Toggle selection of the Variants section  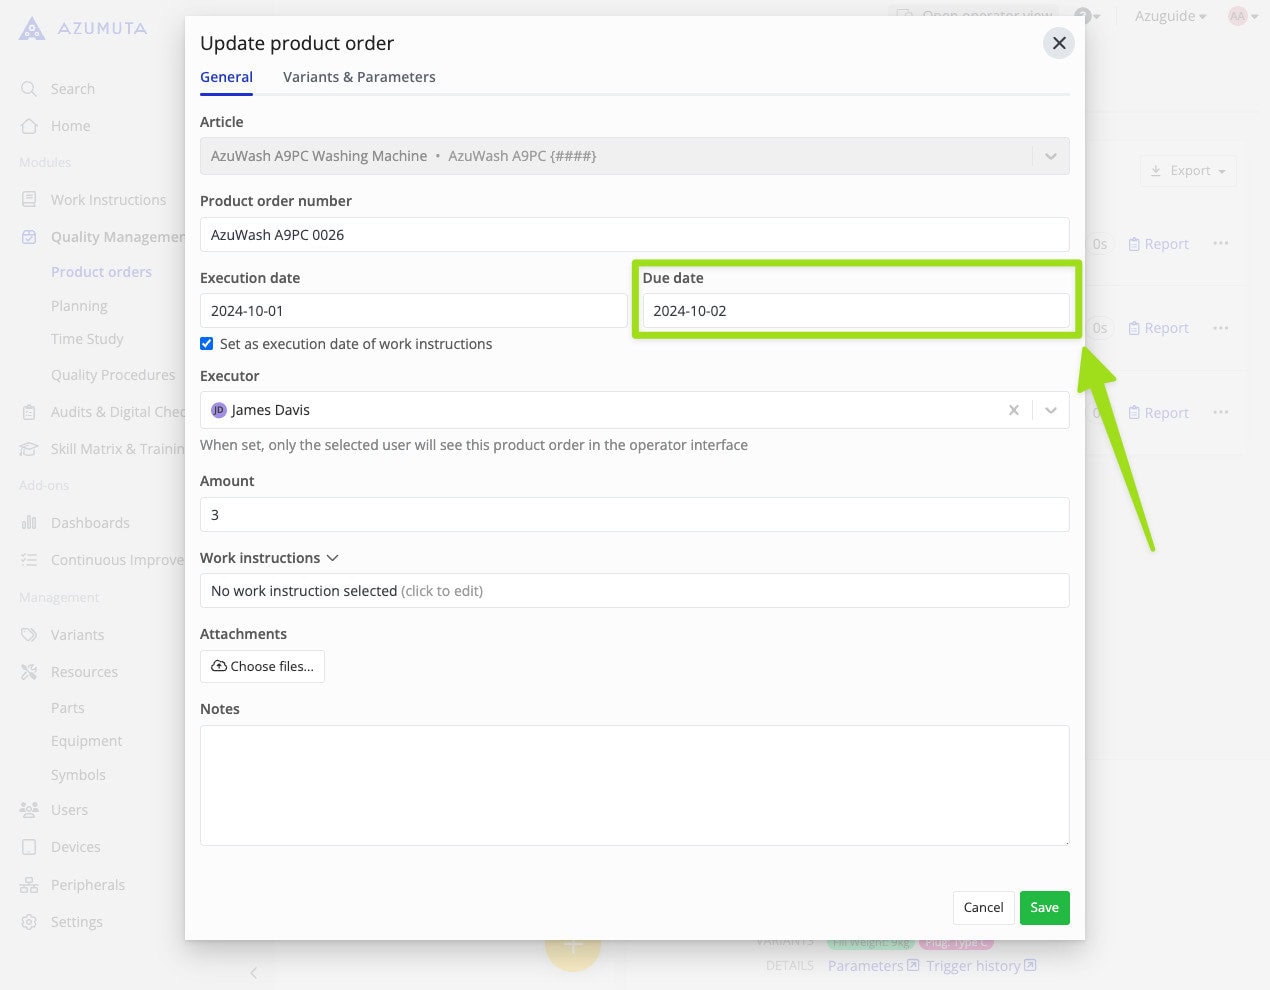(77, 634)
